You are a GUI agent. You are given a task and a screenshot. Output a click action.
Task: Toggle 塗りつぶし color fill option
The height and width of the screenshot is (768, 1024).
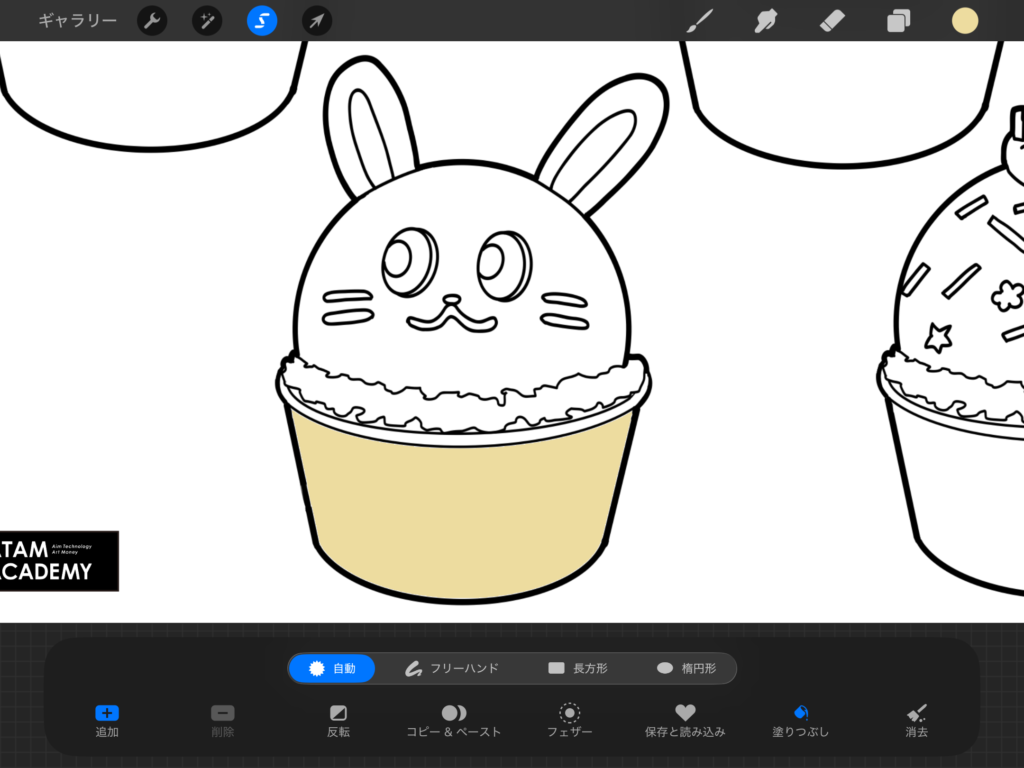(801, 720)
